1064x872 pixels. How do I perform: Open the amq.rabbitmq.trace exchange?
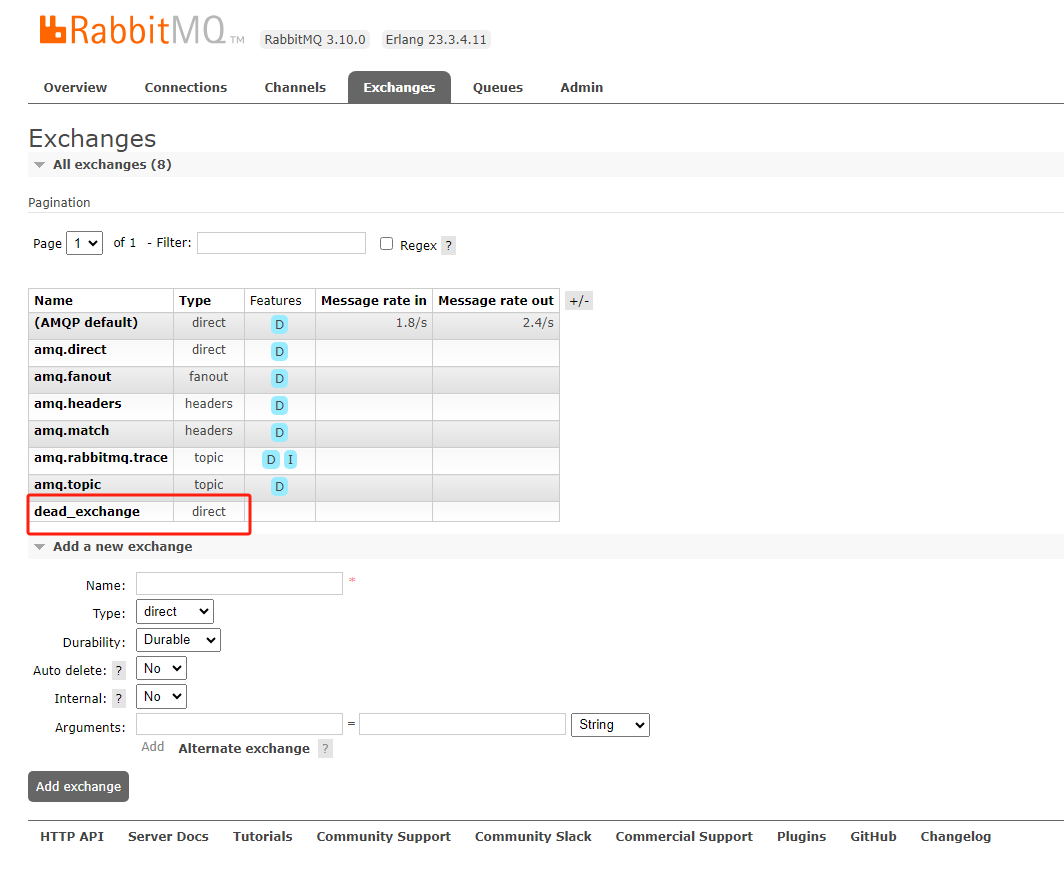pyautogui.click(x=100, y=457)
